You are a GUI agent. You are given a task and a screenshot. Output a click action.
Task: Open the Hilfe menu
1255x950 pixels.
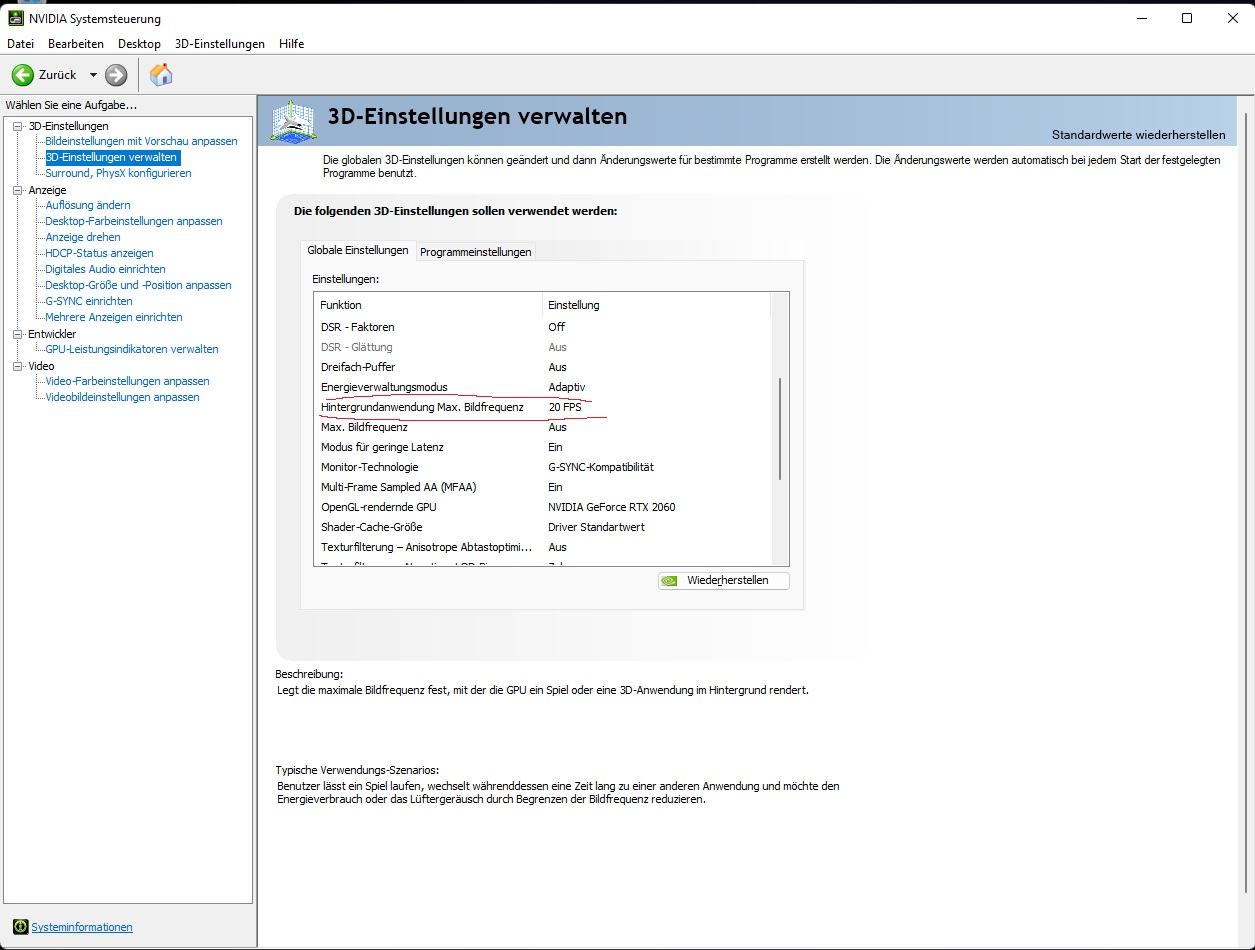tap(292, 44)
